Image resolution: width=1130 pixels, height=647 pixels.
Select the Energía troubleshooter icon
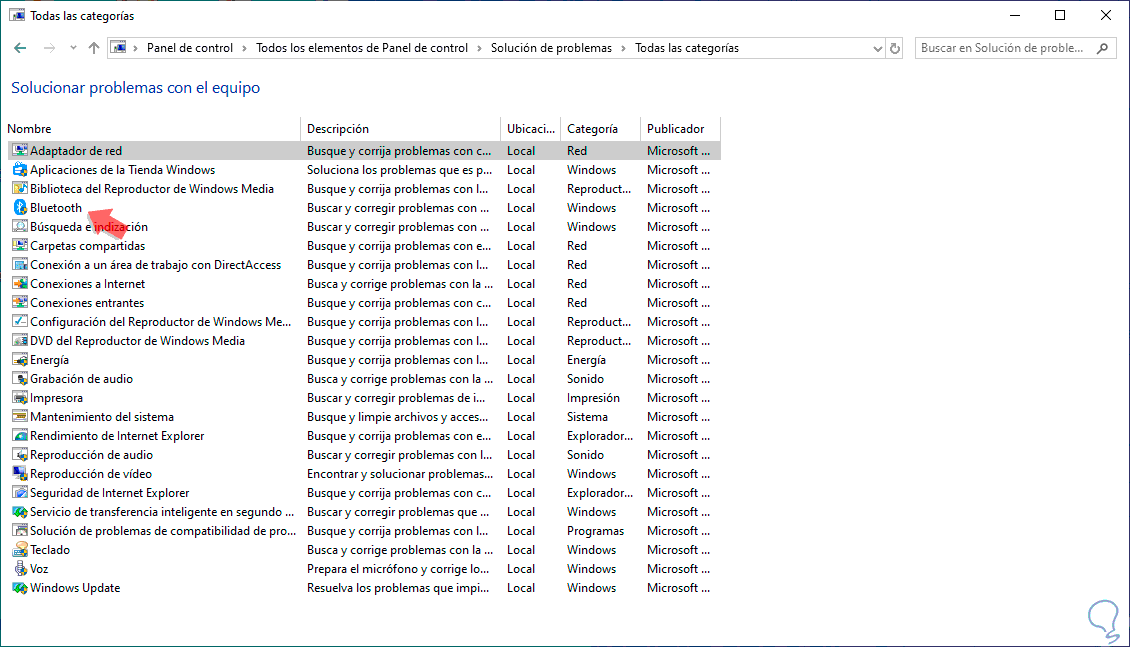(19, 360)
